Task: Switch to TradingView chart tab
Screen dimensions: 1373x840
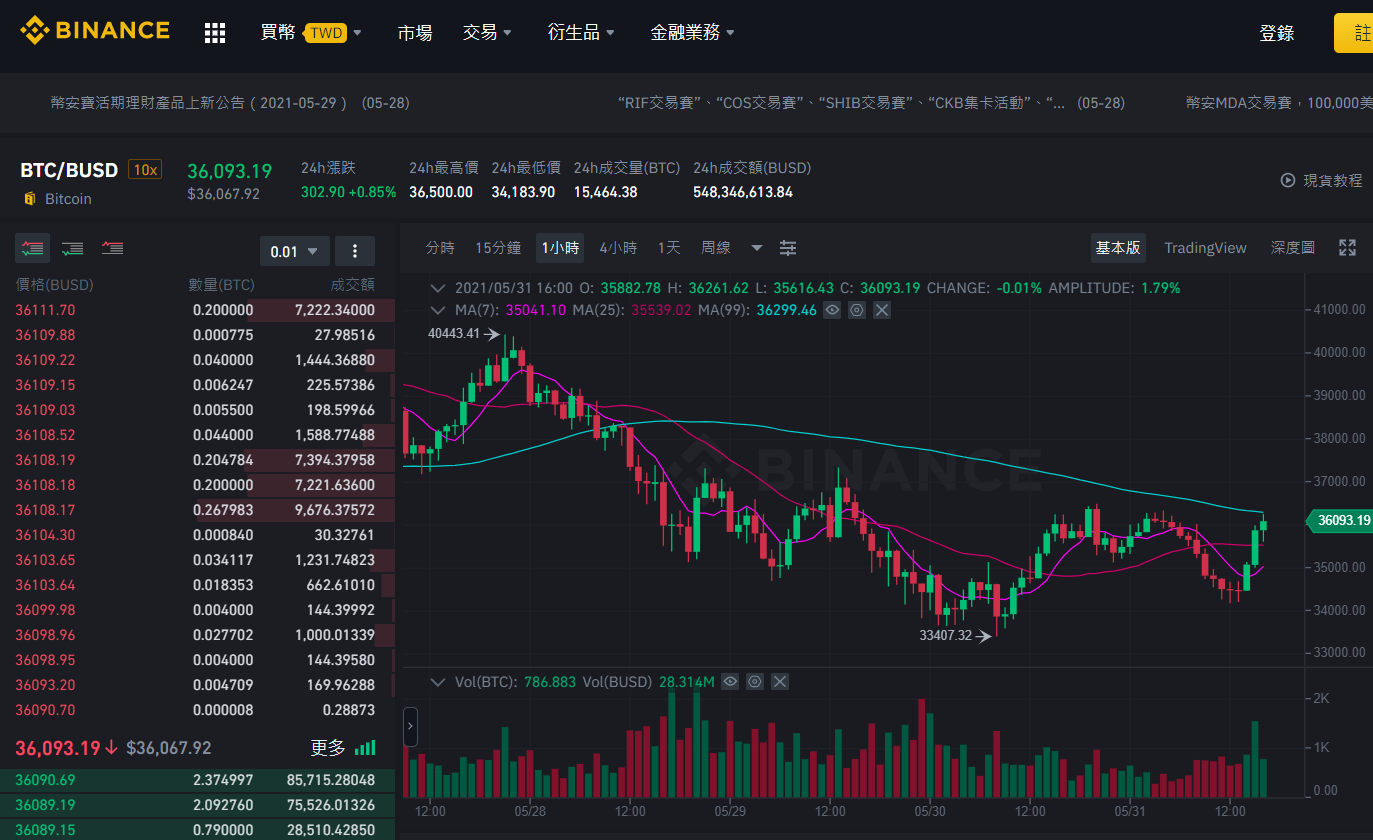Action: 1205,248
